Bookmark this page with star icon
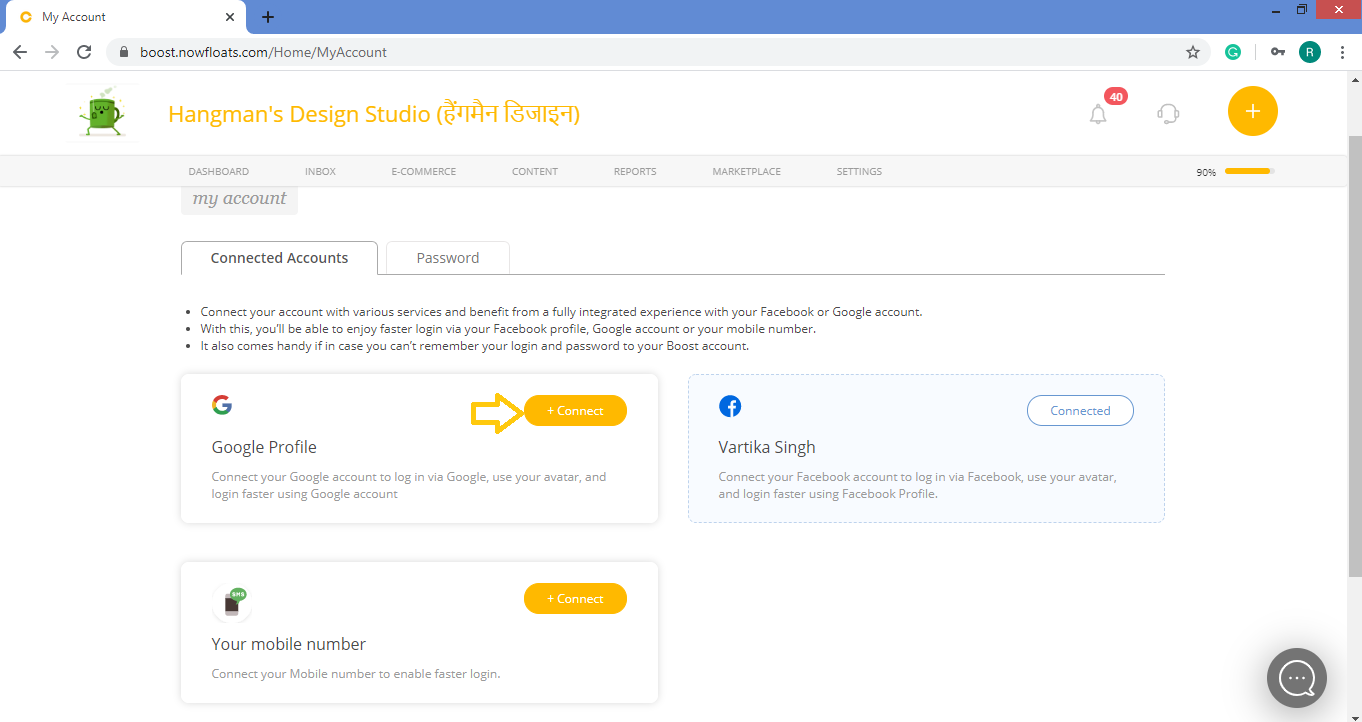Image resolution: width=1362 pixels, height=722 pixels. coord(1192,52)
